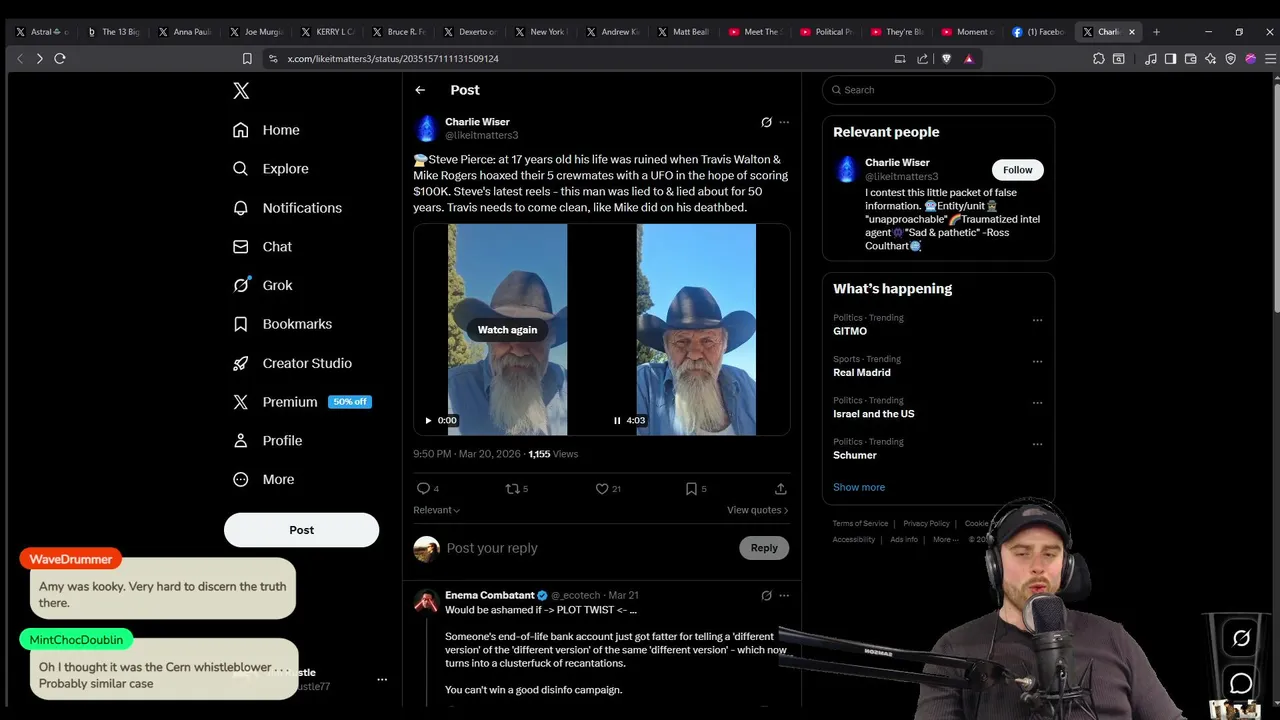This screenshot has width=1280, height=720.
Task: Open Israel and the US trending topic
Action: coord(873,414)
